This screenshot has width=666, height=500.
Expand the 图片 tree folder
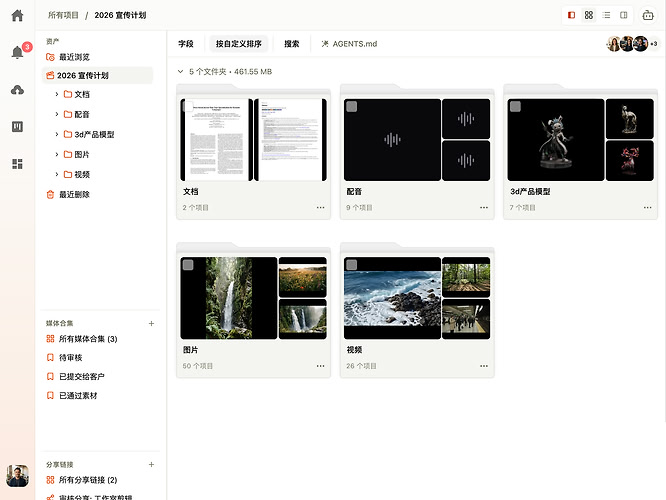[x=56, y=155]
